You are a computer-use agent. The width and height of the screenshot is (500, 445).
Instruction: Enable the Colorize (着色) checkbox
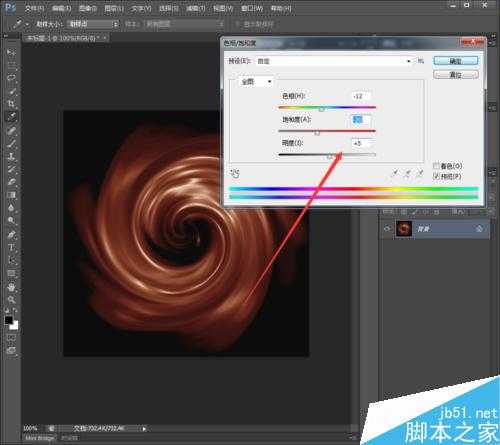pos(436,166)
